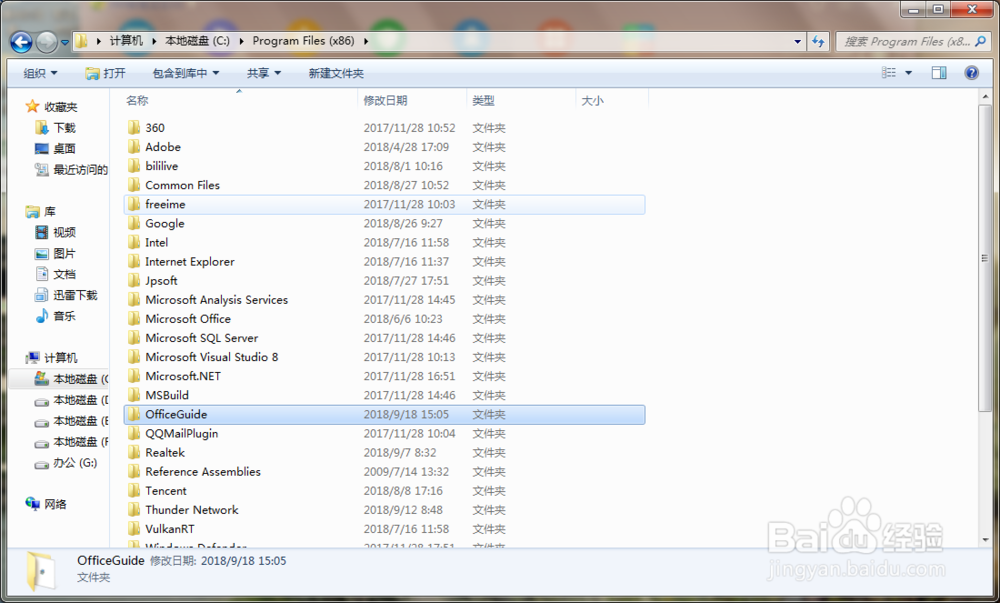Image resolution: width=1000 pixels, height=603 pixels.
Task: Select 计算机 in navigation pane
Action: click(x=52, y=358)
